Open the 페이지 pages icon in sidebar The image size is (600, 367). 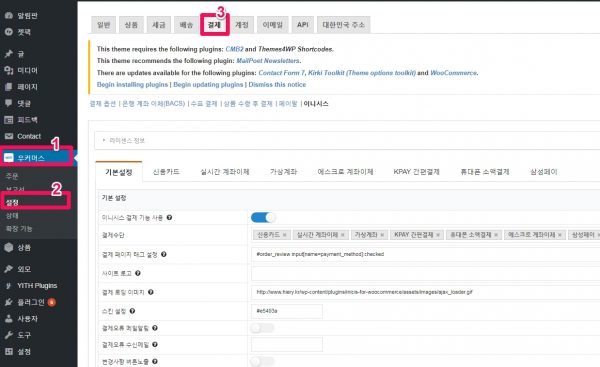(x=8, y=86)
